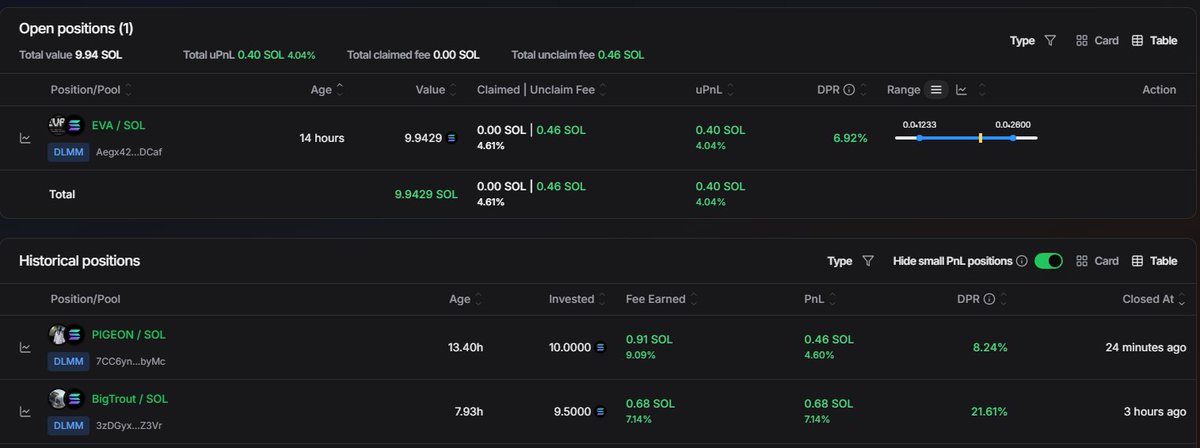The width and height of the screenshot is (1200, 448).
Task: Click the DLMM badge in the PIGEON row
Action: point(67,361)
